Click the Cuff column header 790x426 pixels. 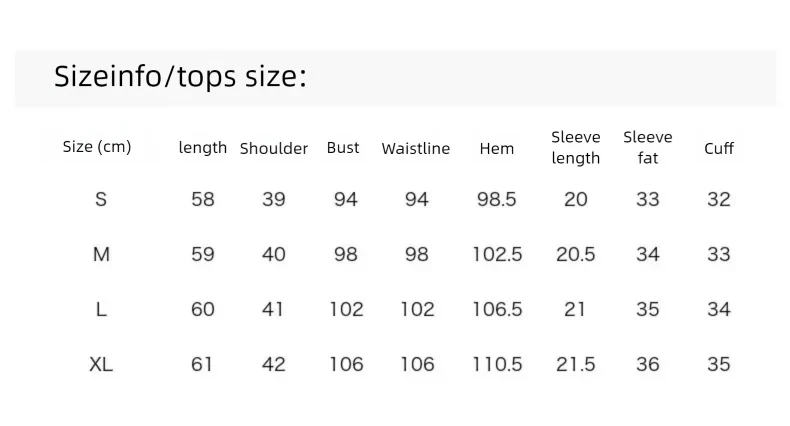point(719,149)
